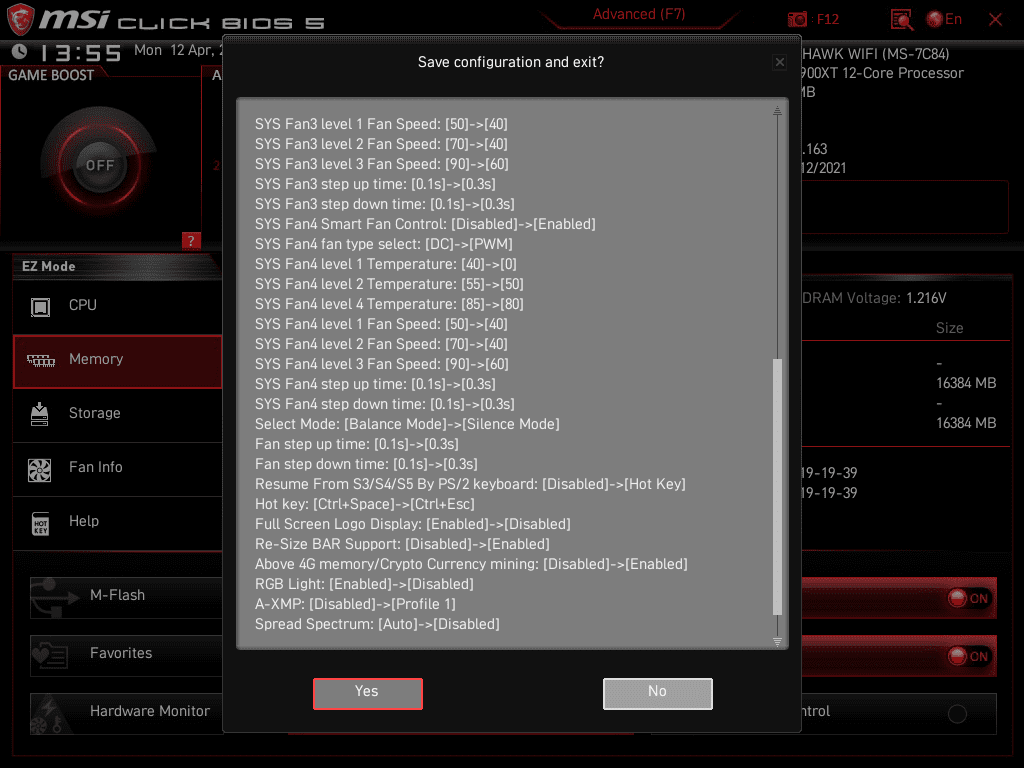Click Select Mode Silence Mode line
This screenshot has width=1024, height=768.
(x=408, y=424)
